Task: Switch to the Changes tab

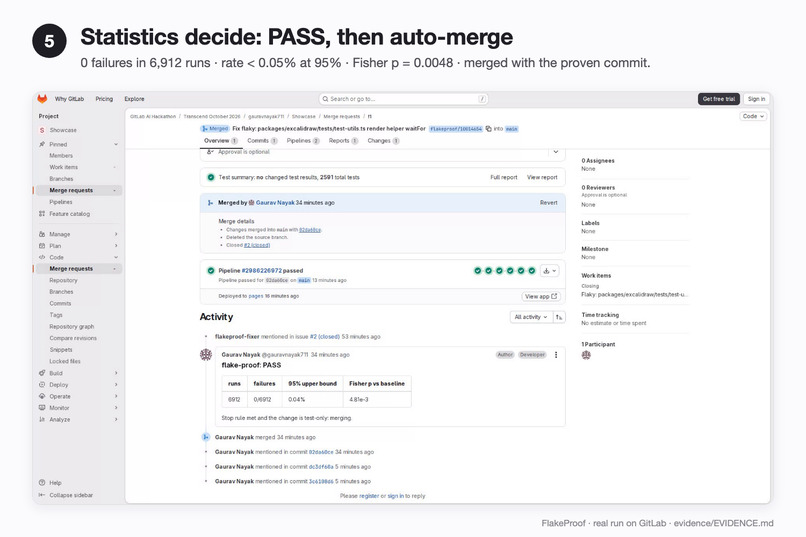Action: tap(383, 141)
